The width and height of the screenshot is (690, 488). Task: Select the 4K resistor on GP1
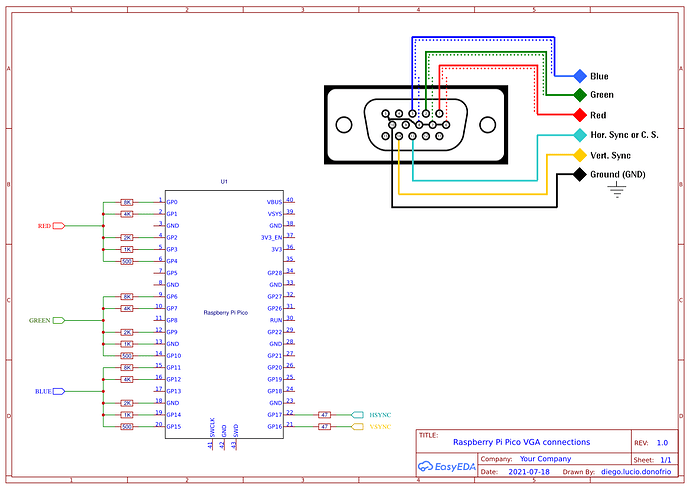tap(127, 214)
